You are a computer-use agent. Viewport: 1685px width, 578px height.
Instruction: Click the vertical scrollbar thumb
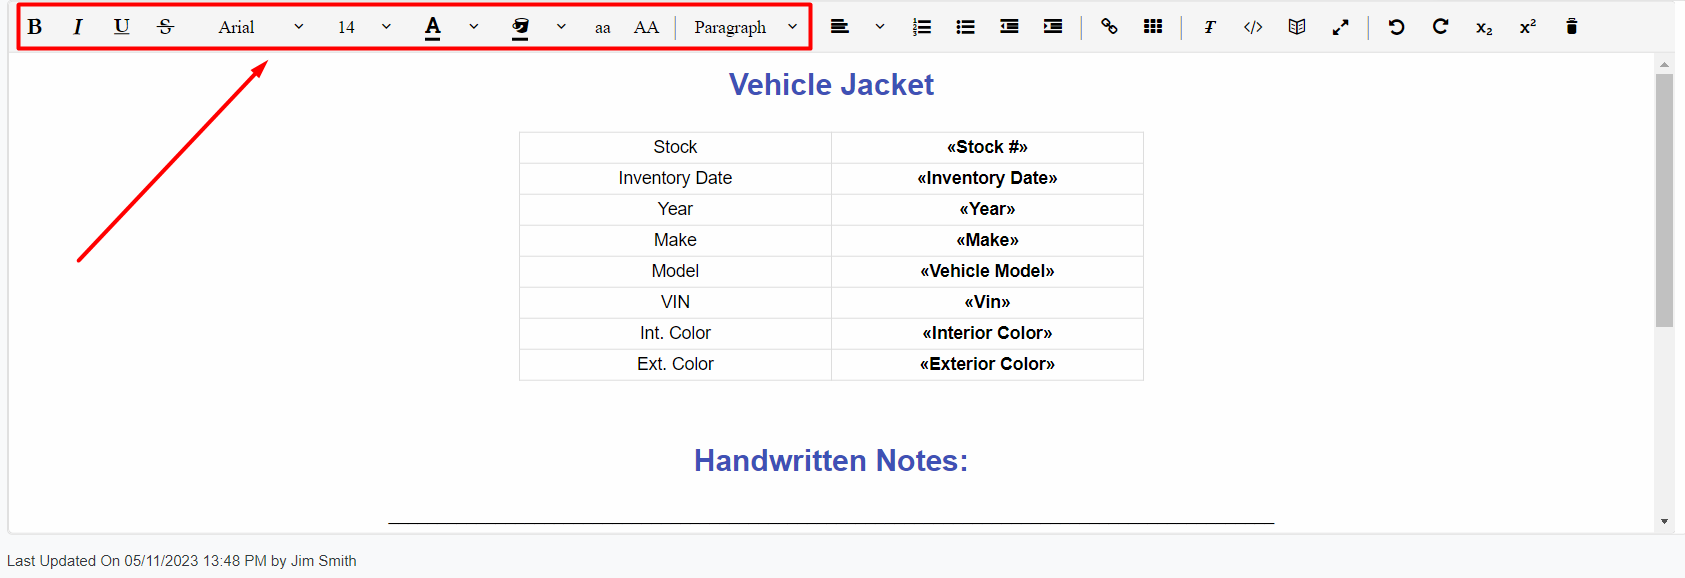(1664, 200)
